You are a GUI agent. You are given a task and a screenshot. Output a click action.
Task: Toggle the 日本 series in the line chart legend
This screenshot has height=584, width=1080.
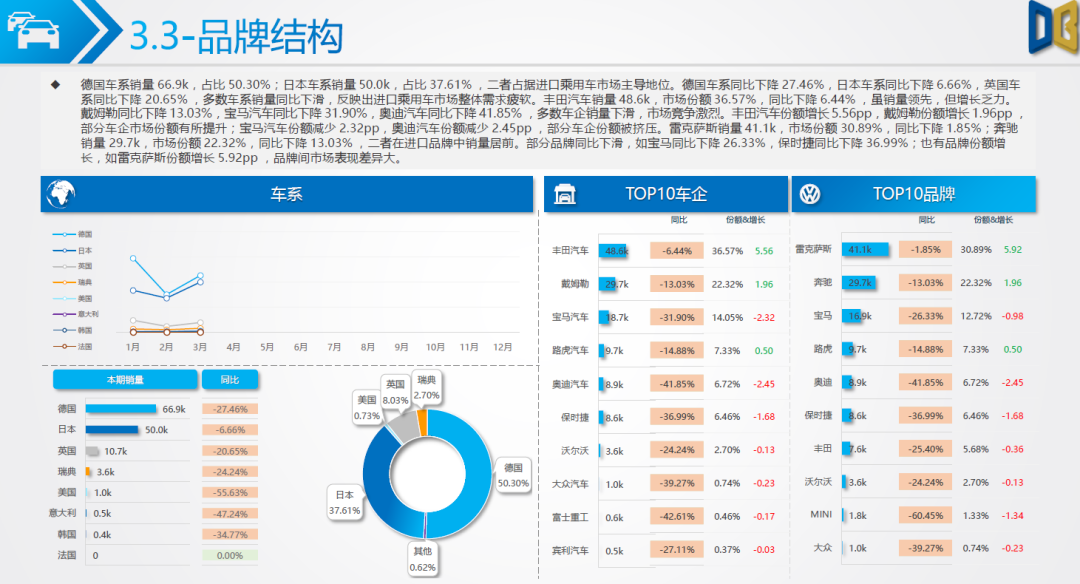pos(72,251)
